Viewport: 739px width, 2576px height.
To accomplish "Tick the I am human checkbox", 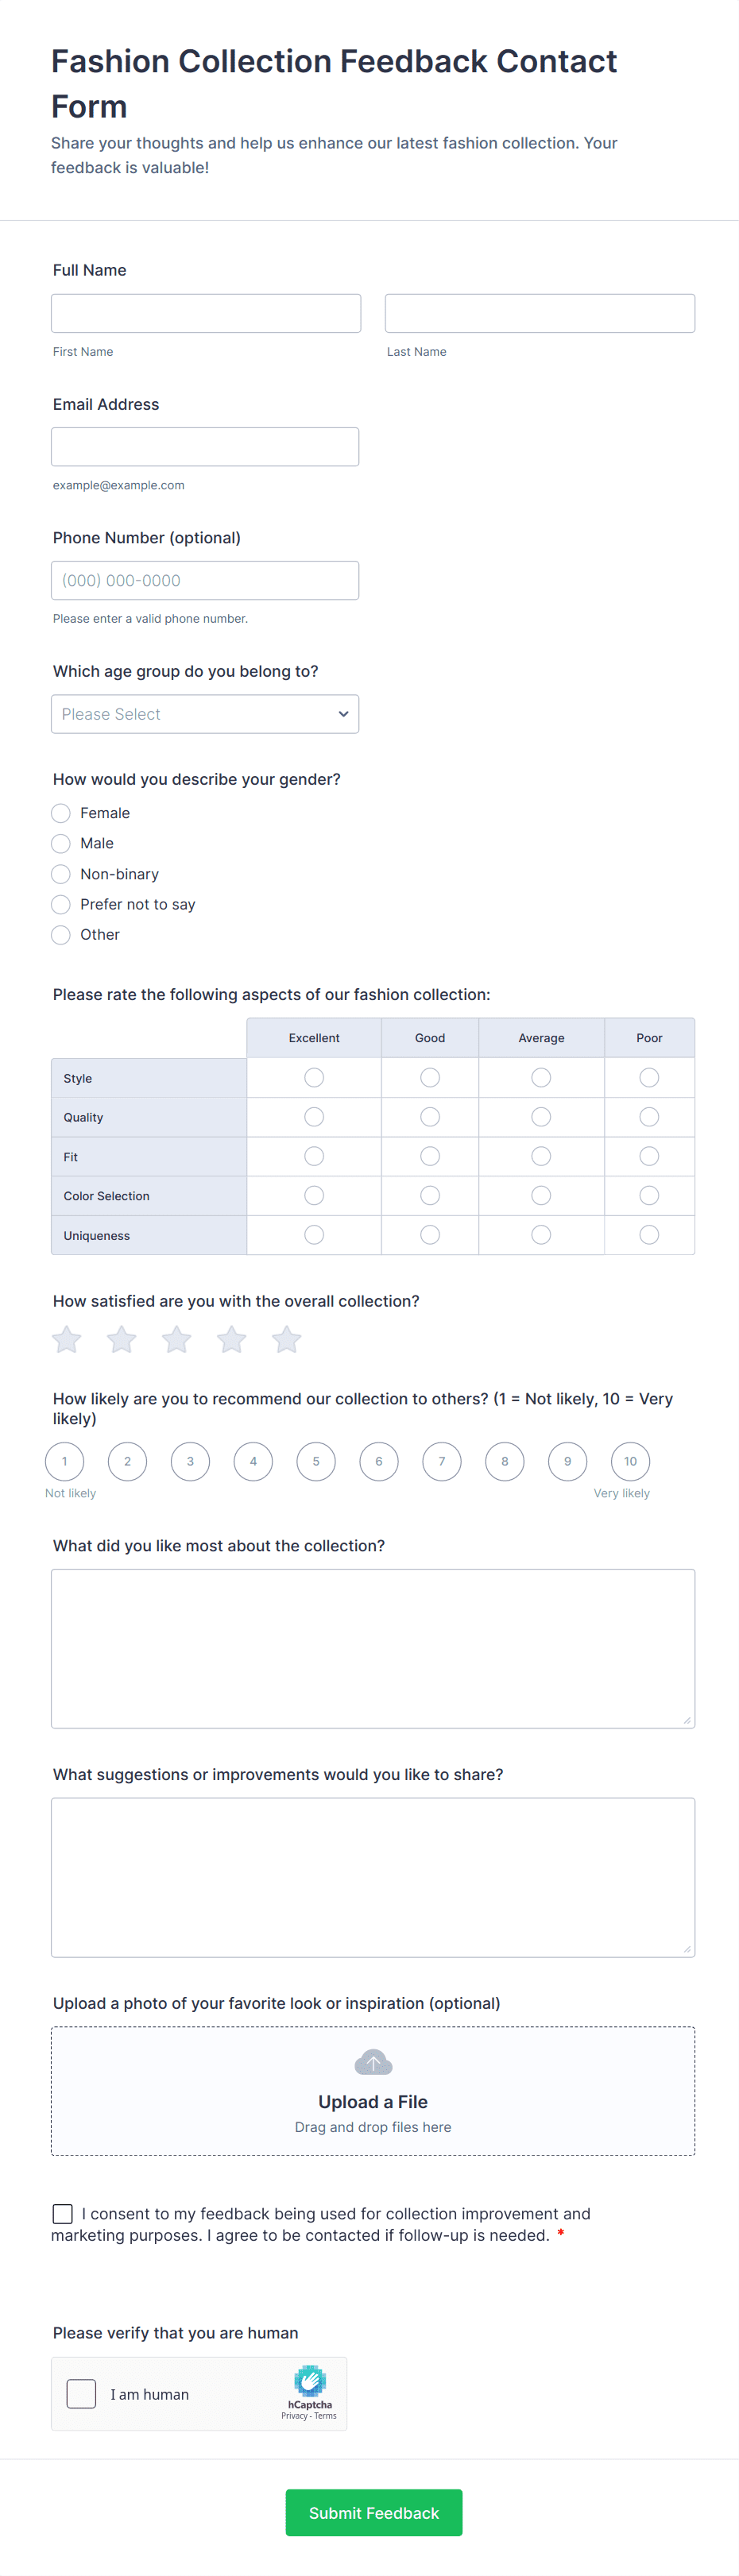I will coord(81,2394).
